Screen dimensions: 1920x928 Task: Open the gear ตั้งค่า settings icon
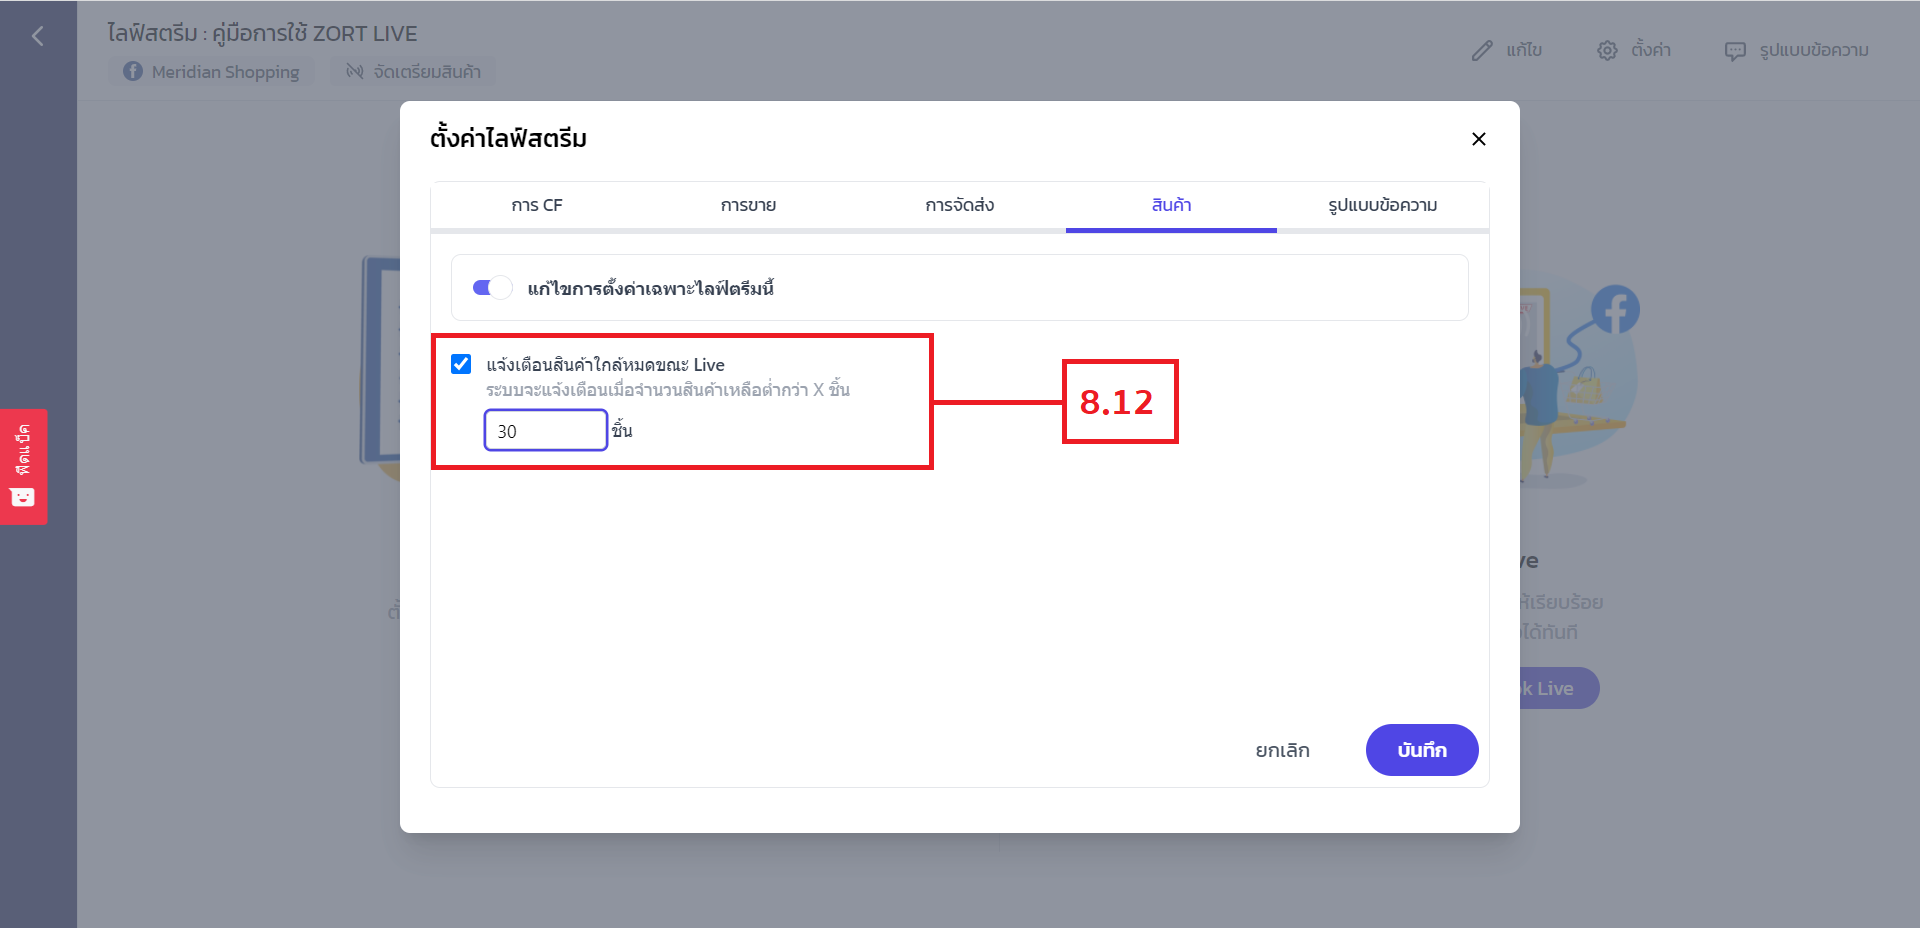click(1607, 51)
